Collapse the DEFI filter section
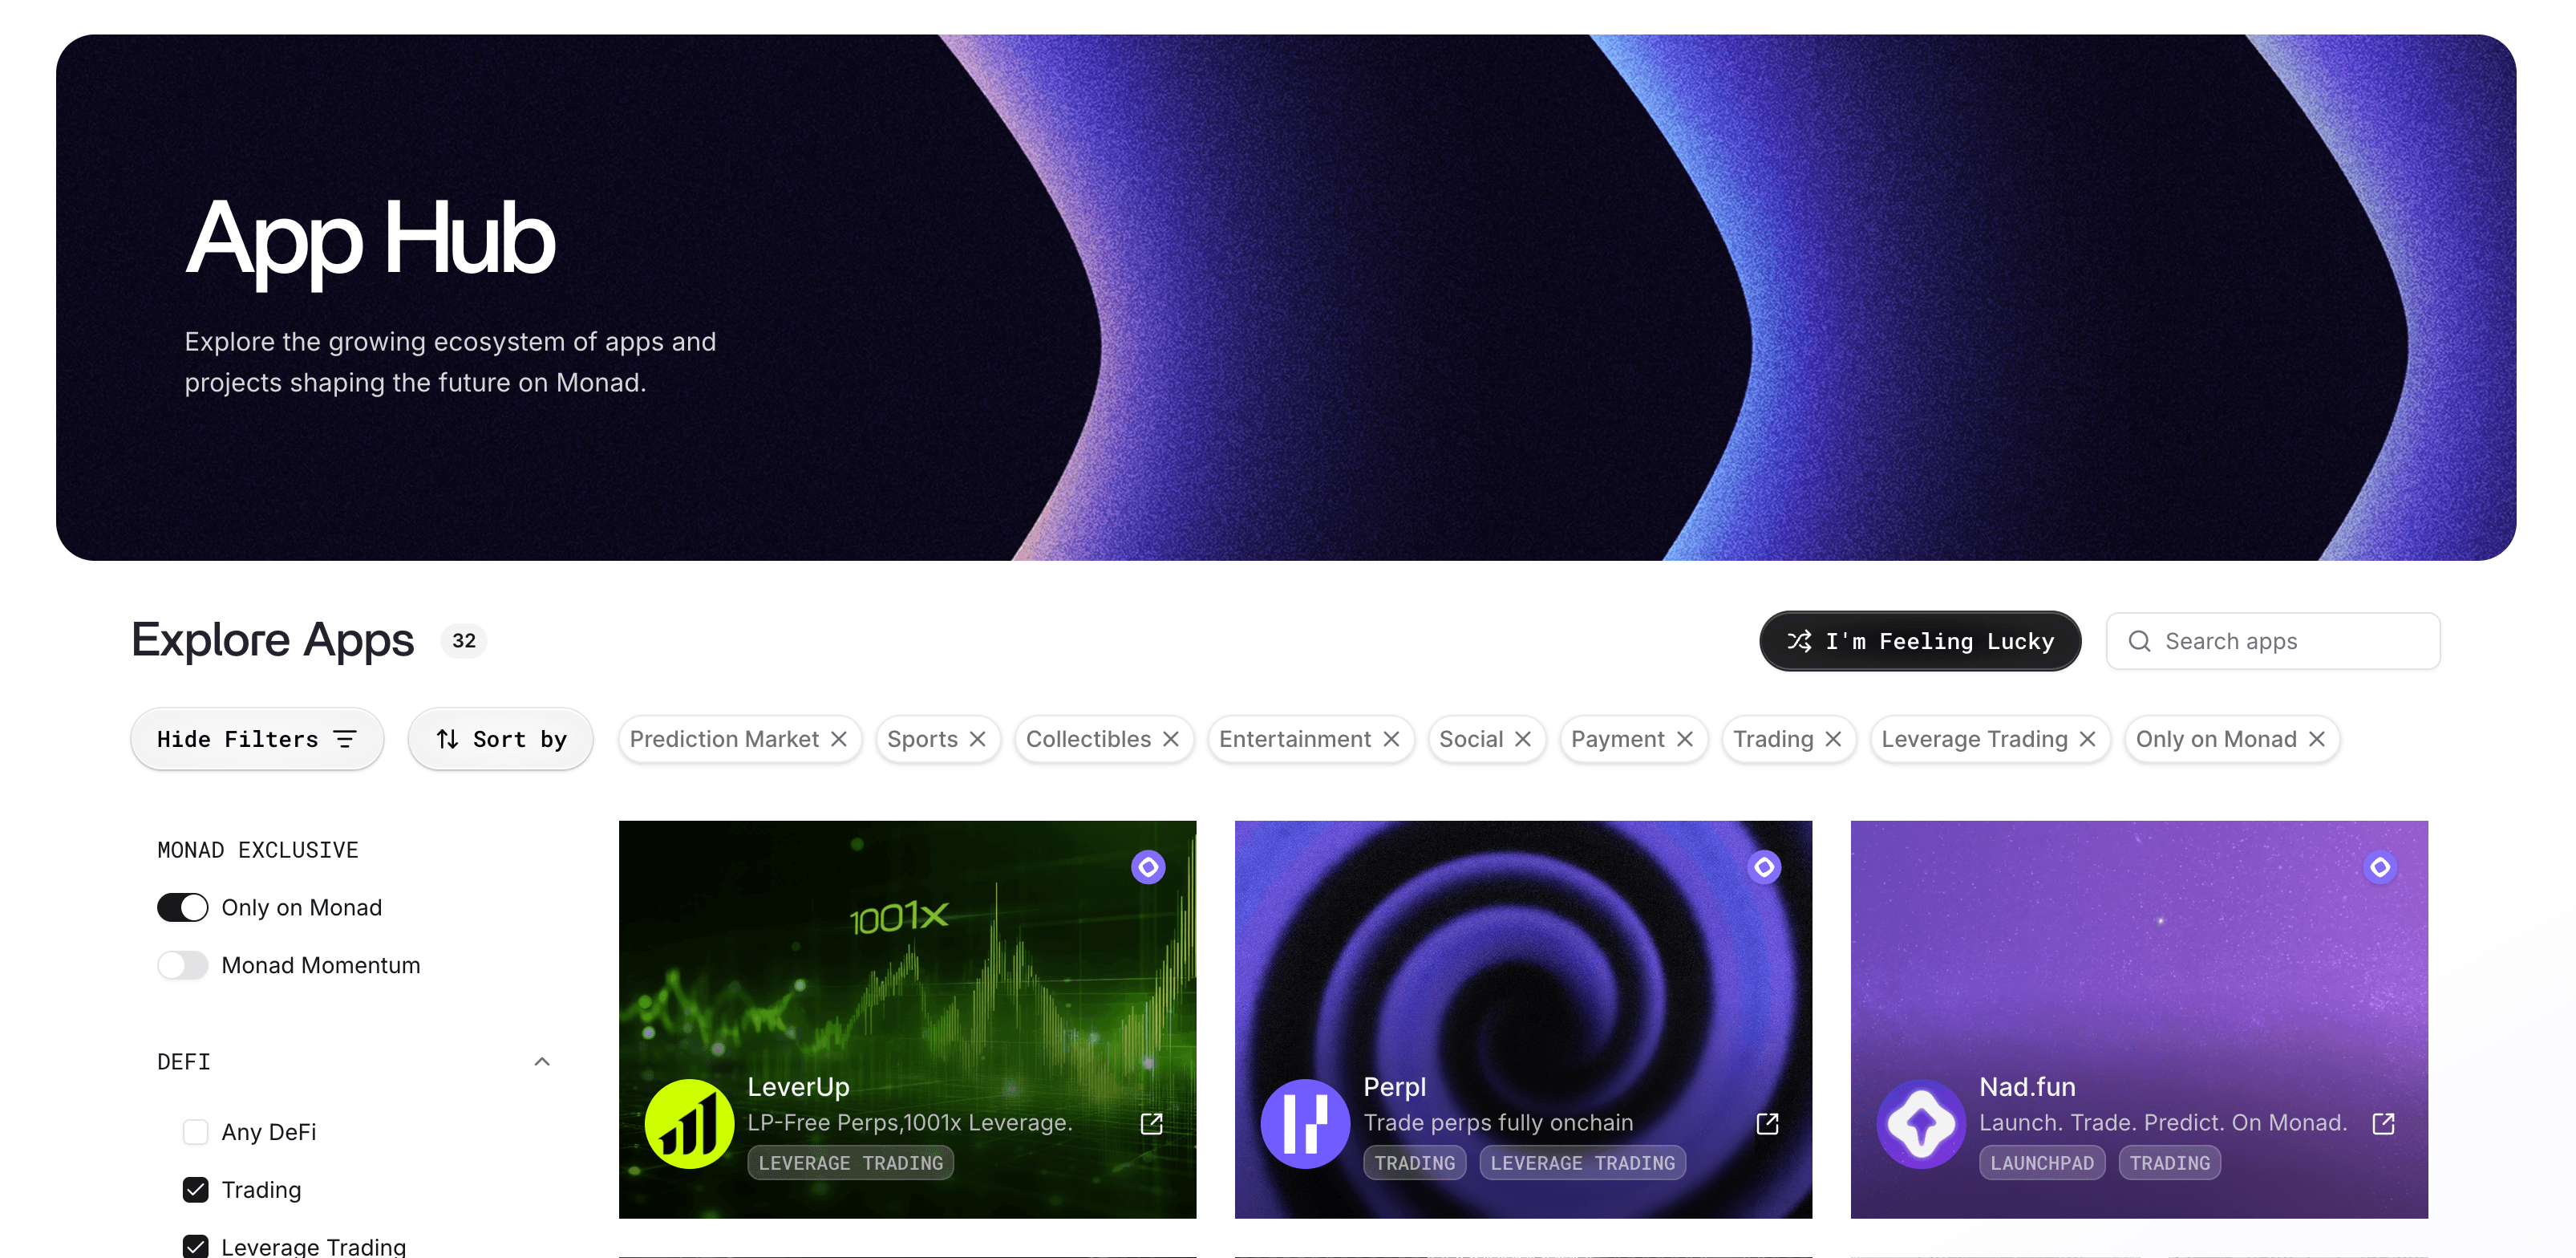The image size is (2576, 1258). click(x=542, y=1061)
